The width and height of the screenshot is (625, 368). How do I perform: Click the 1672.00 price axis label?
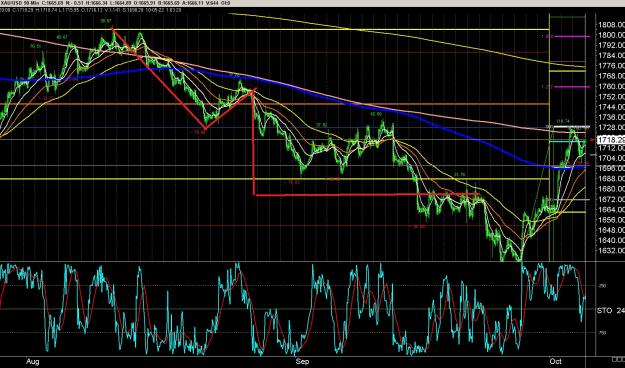(x=611, y=199)
